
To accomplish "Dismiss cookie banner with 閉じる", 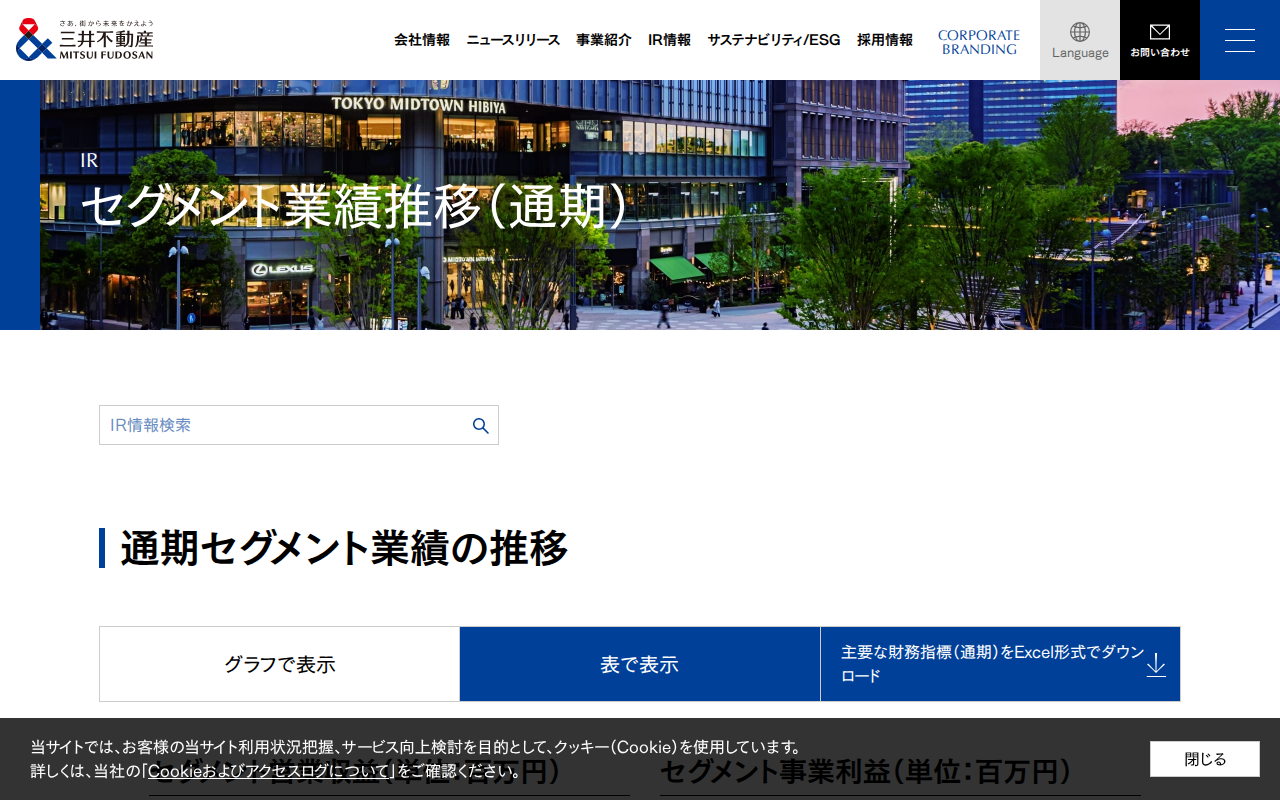I will pos(1205,759).
